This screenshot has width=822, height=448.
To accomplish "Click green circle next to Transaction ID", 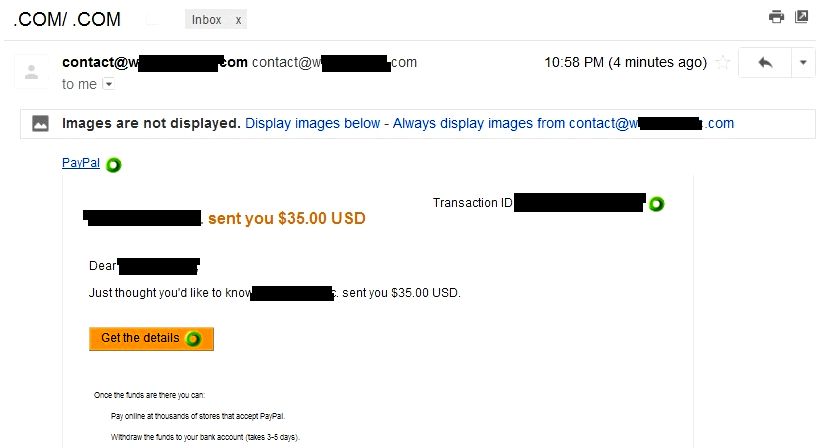I will [656, 204].
